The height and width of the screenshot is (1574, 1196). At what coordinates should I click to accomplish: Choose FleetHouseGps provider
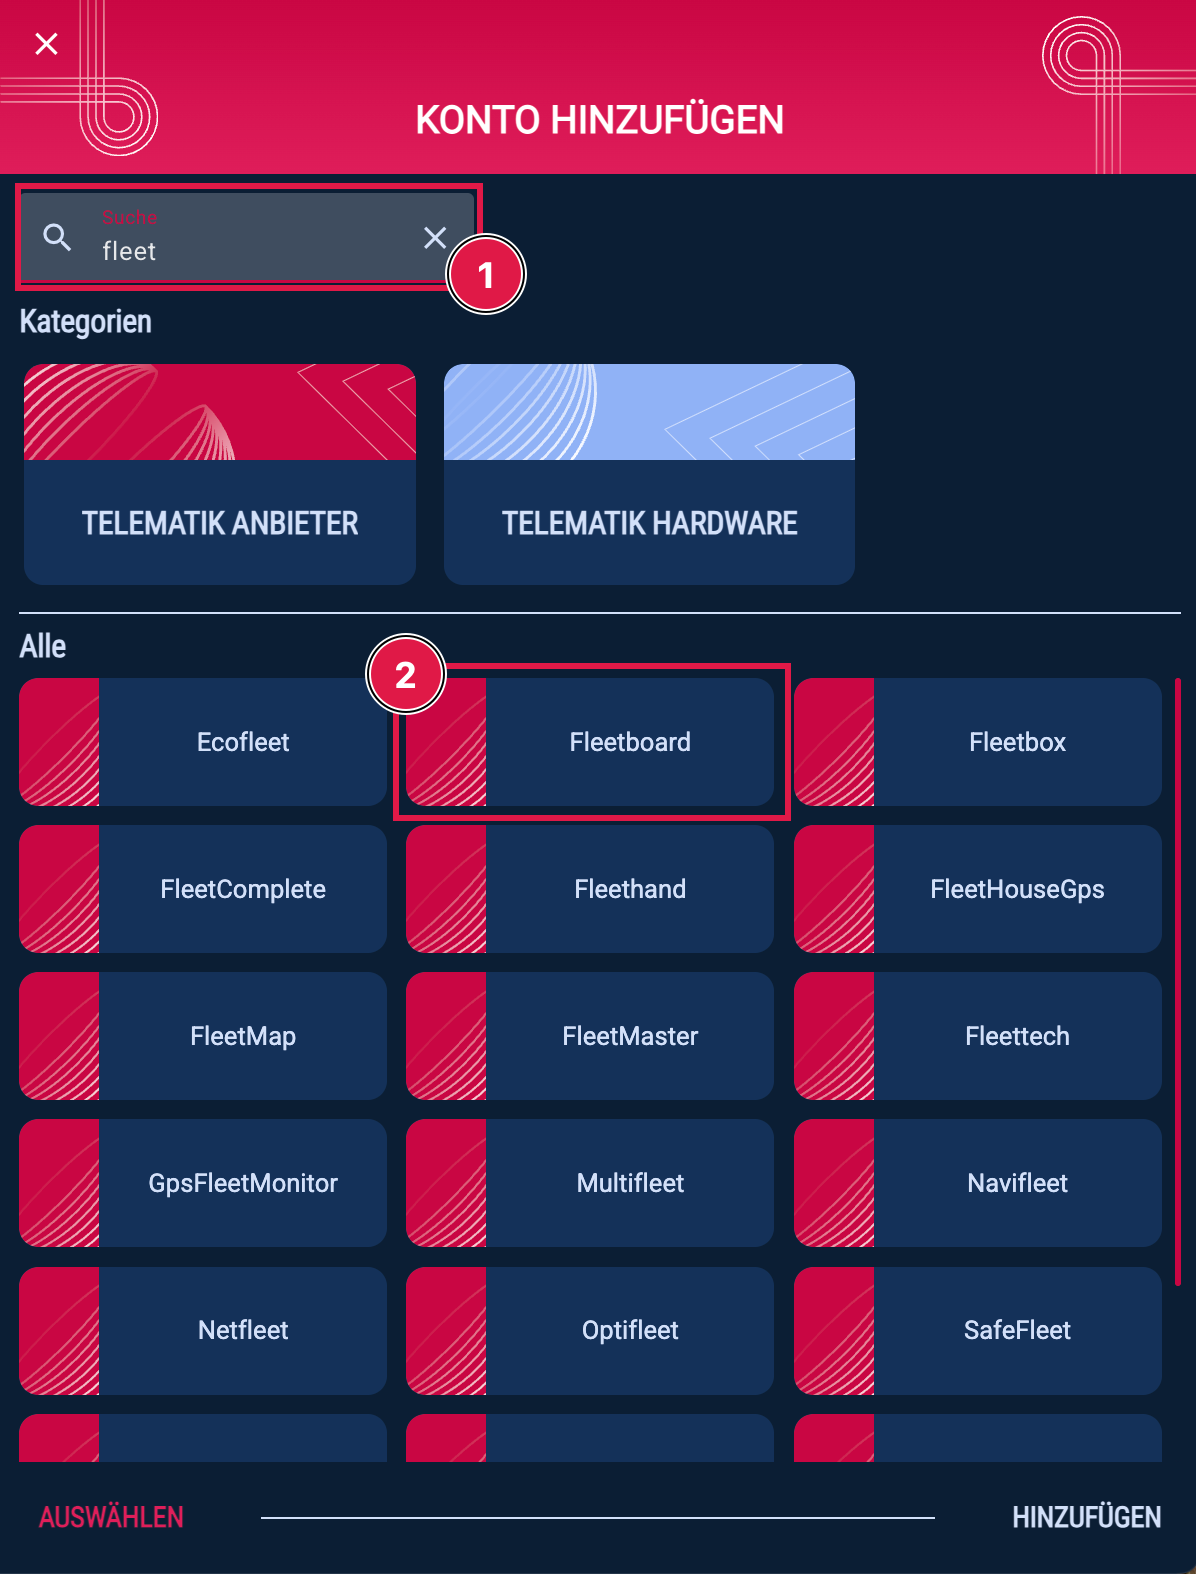[x=1016, y=889]
